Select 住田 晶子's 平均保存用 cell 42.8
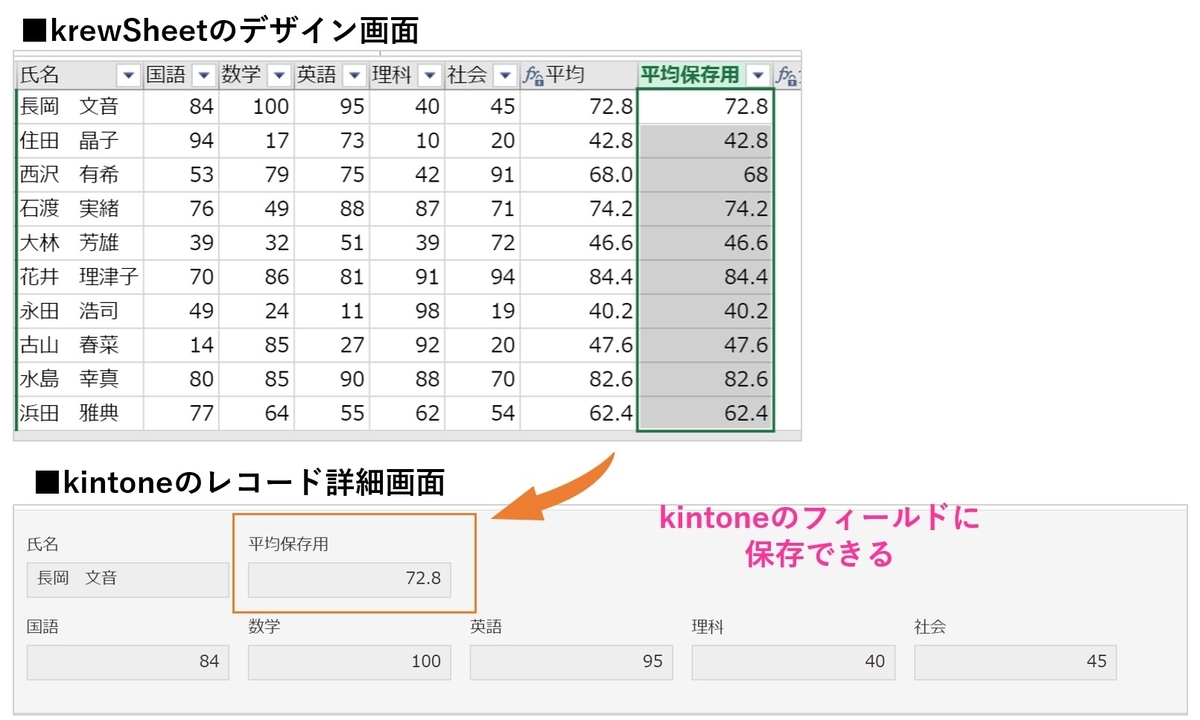Image resolution: width=1200 pixels, height=720 pixels. (x=705, y=141)
